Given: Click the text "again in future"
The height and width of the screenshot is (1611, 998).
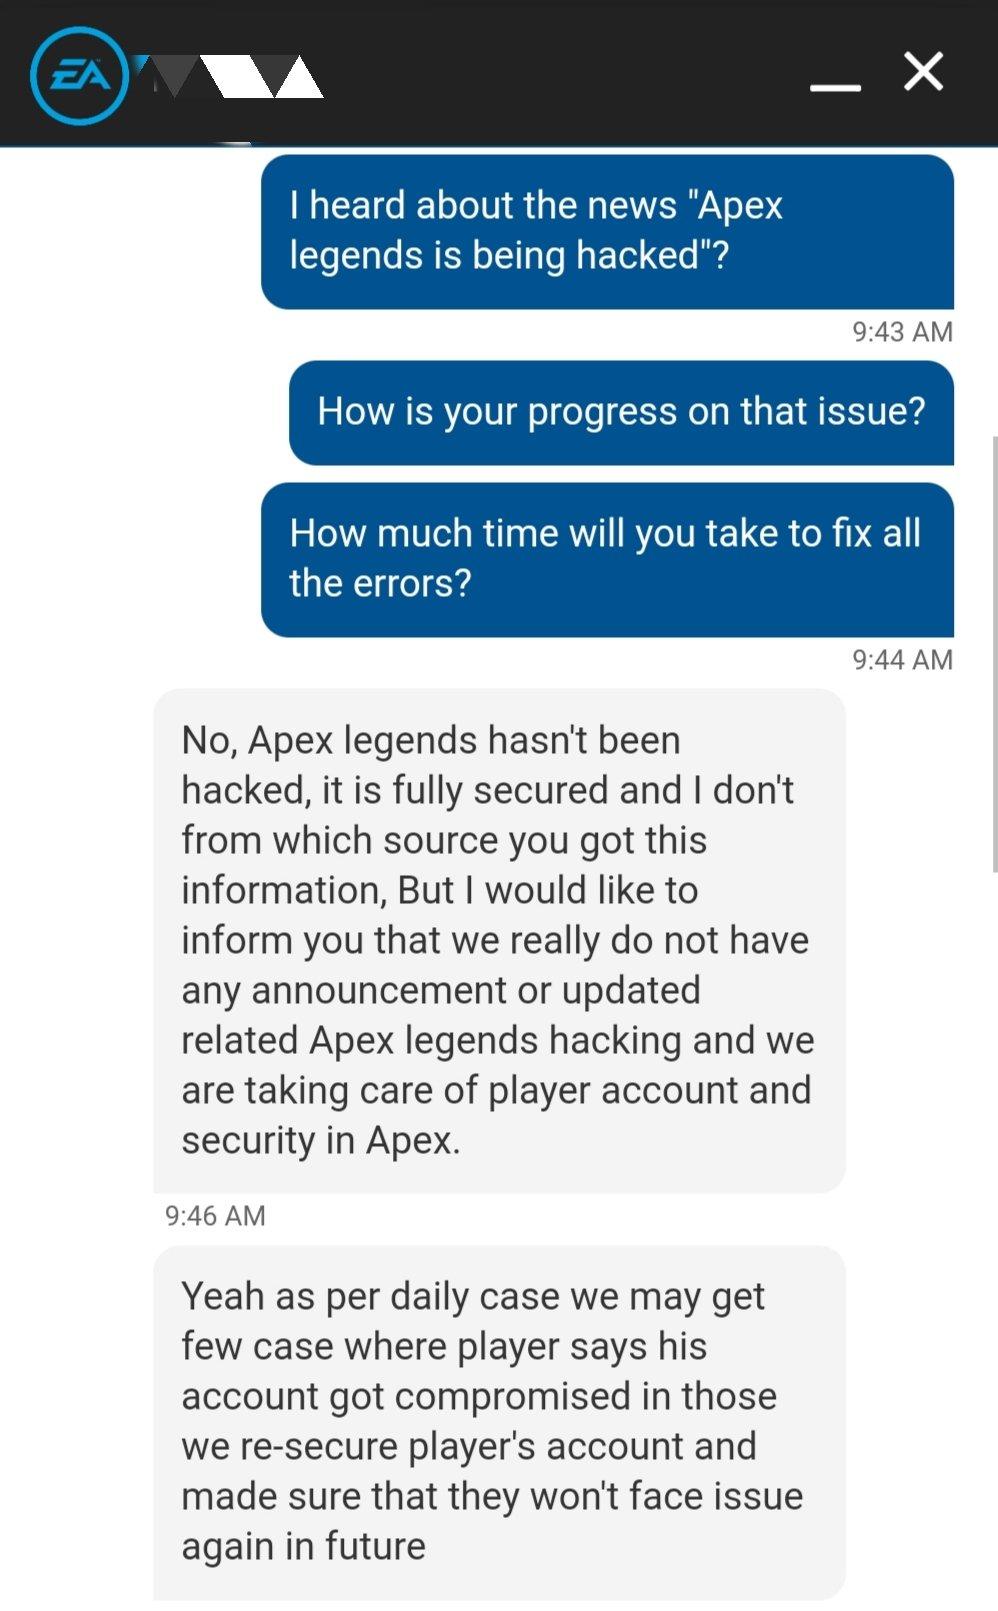Looking at the screenshot, I should [x=304, y=1547].
